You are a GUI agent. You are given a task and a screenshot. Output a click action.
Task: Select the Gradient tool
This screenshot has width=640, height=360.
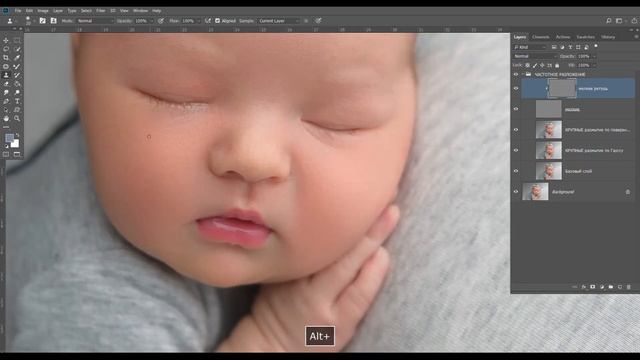(17, 84)
